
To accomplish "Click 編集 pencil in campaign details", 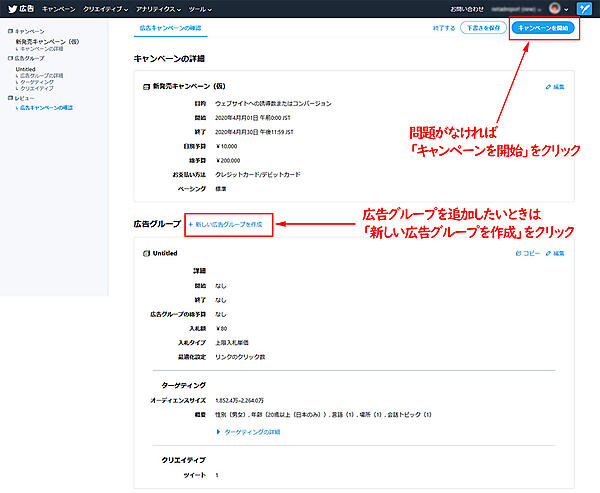I will [555, 88].
